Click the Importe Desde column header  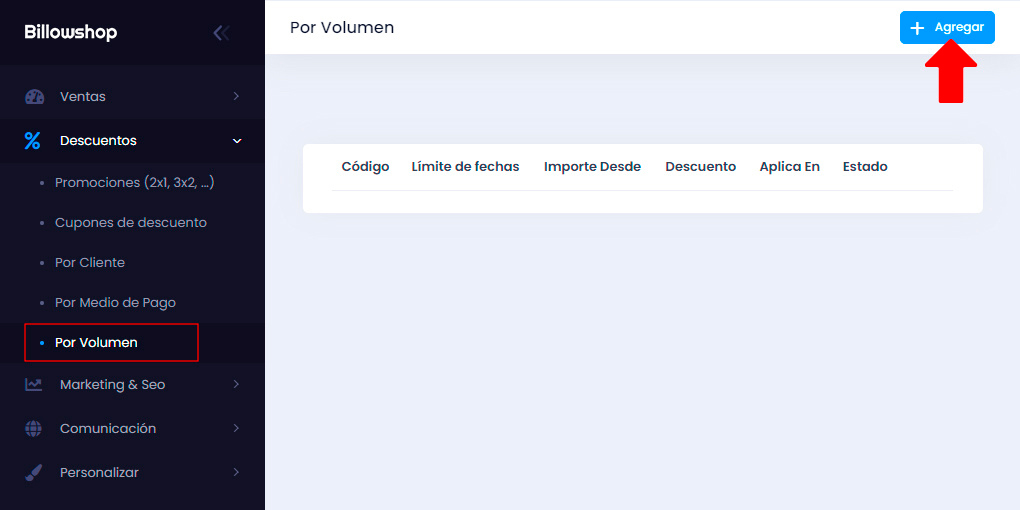[x=592, y=167]
